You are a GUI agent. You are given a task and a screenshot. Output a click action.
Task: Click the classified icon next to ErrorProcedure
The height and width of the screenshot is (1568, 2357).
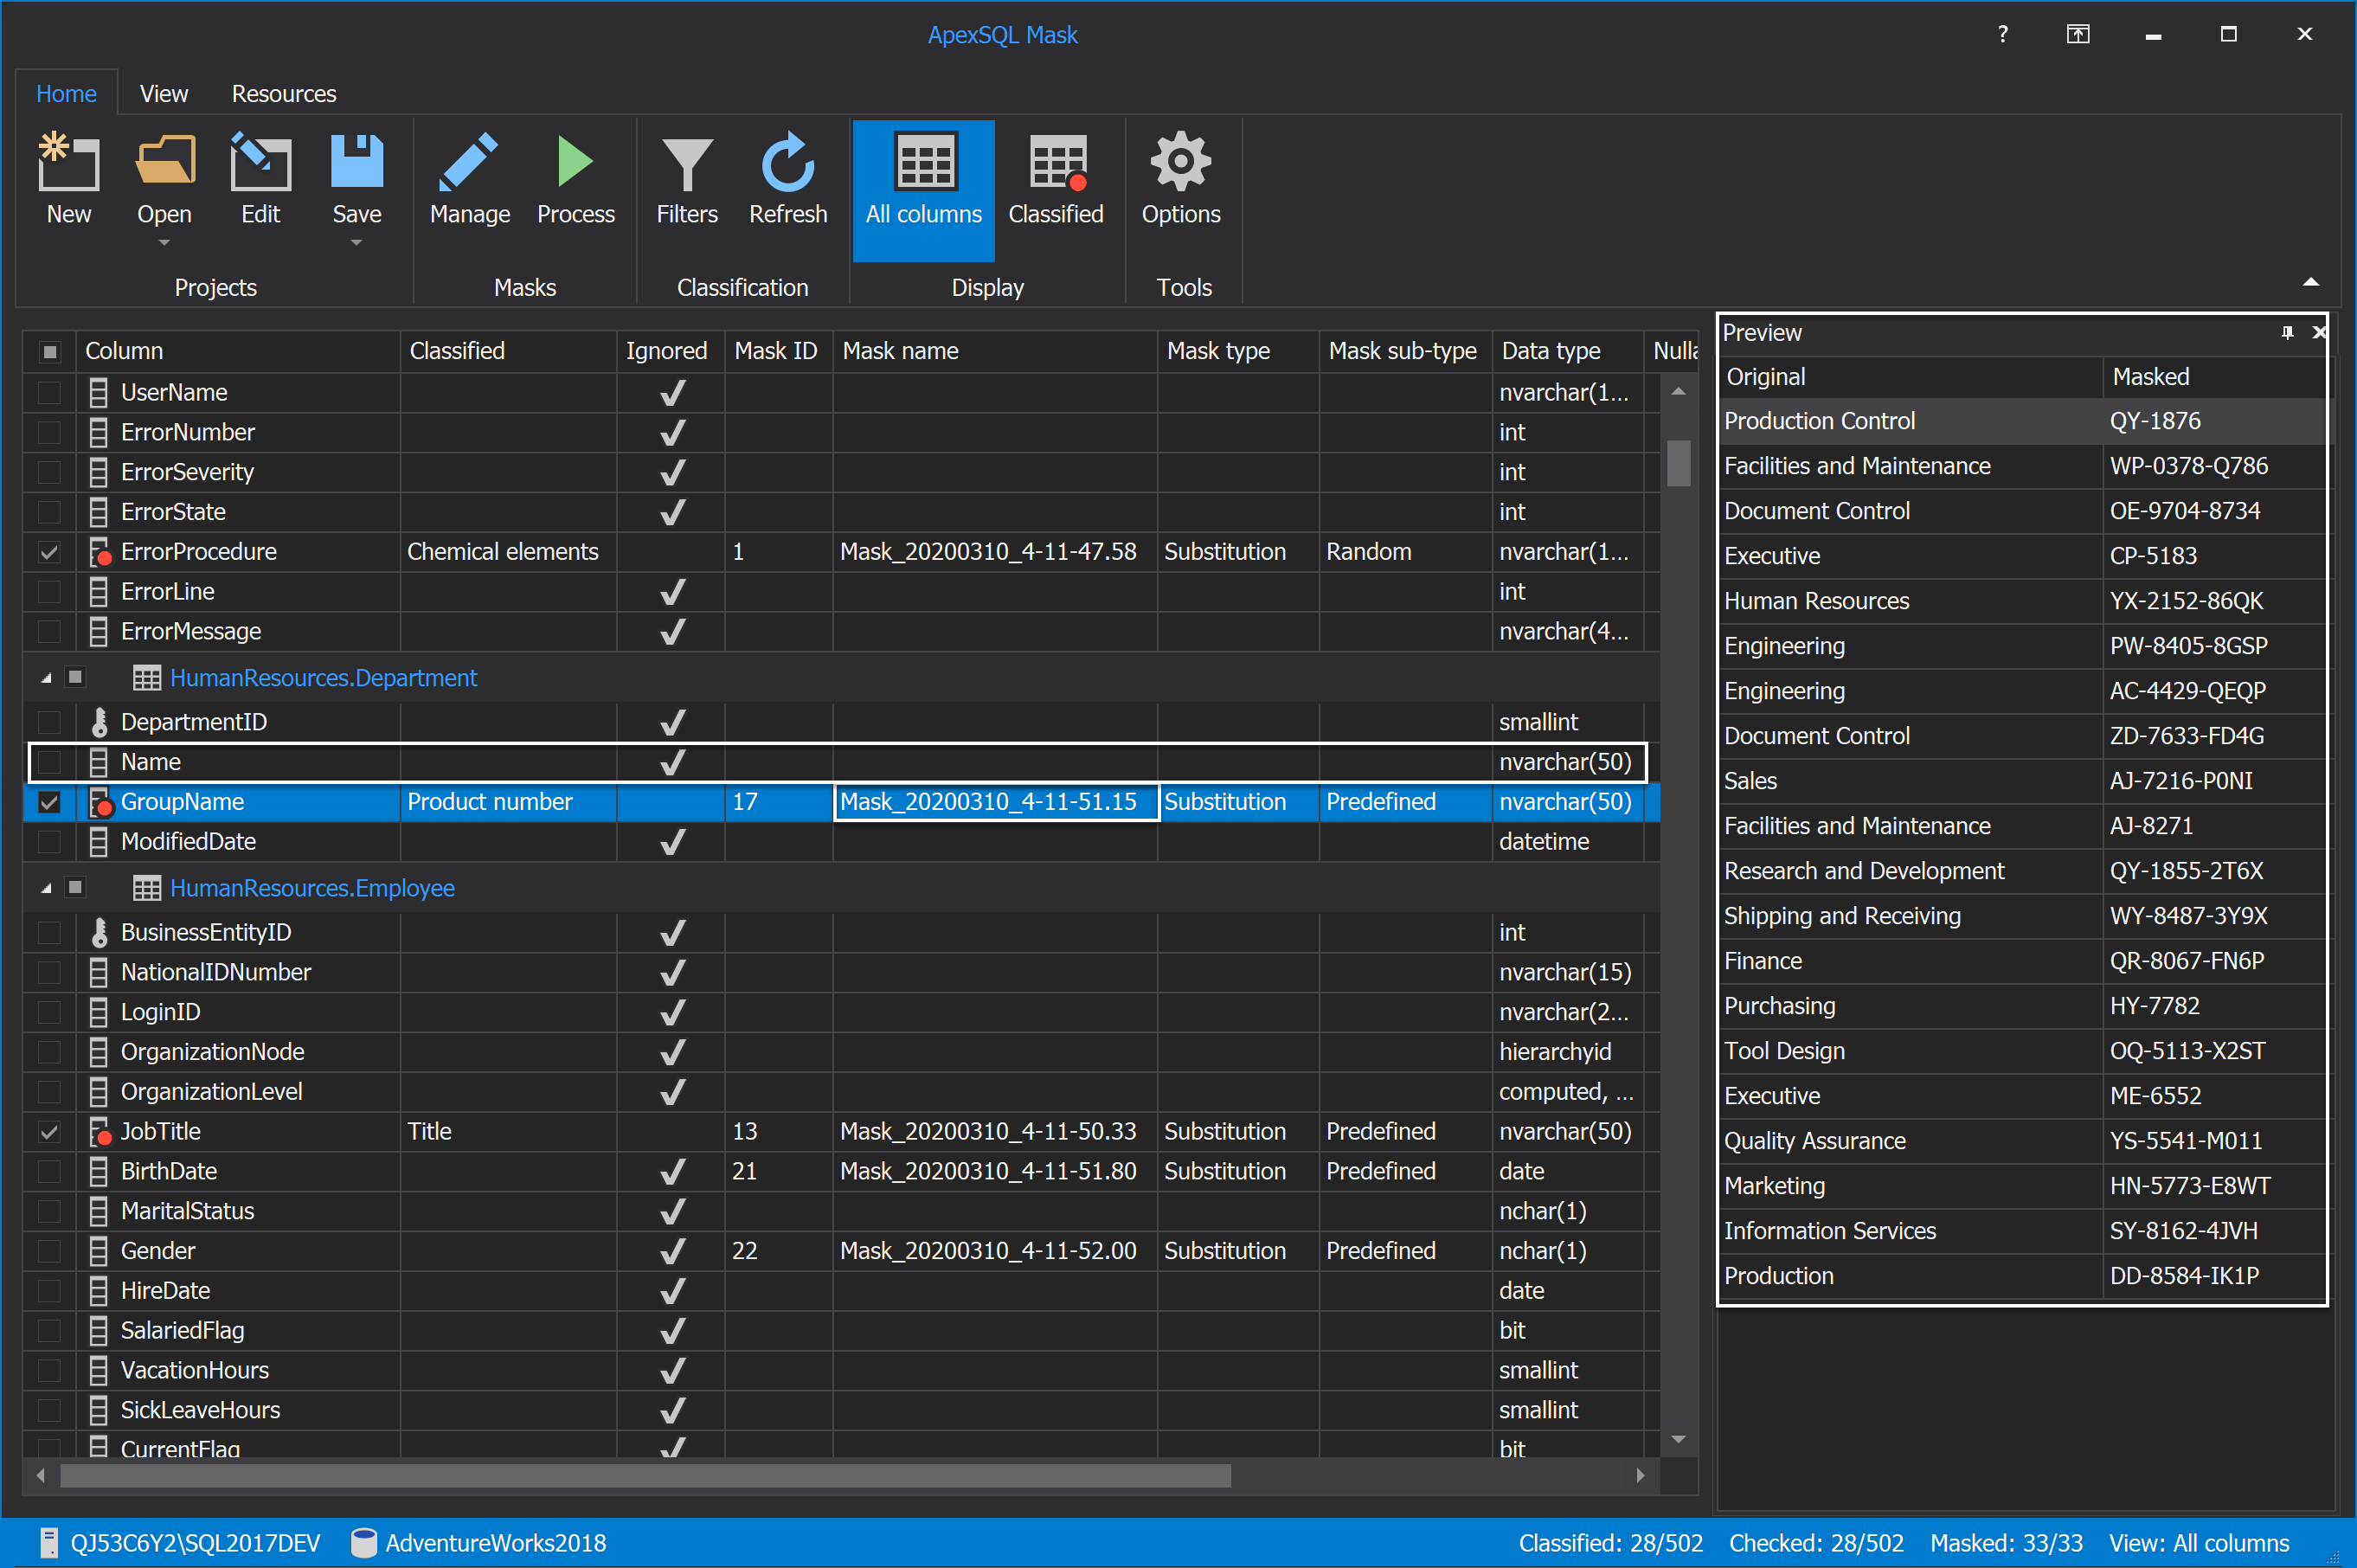click(100, 552)
